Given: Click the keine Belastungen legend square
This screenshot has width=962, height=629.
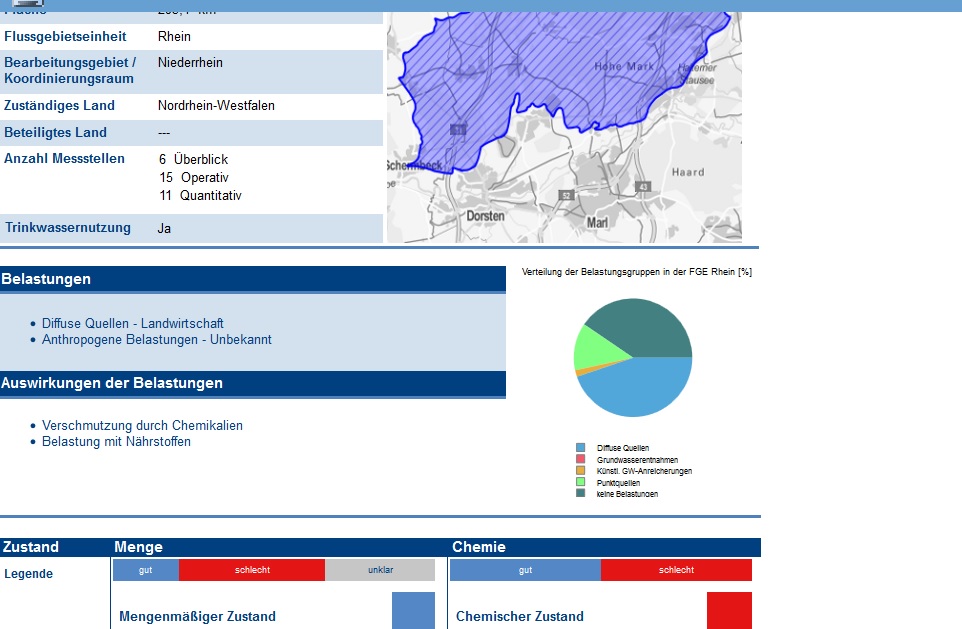Looking at the screenshot, I should 580,493.
